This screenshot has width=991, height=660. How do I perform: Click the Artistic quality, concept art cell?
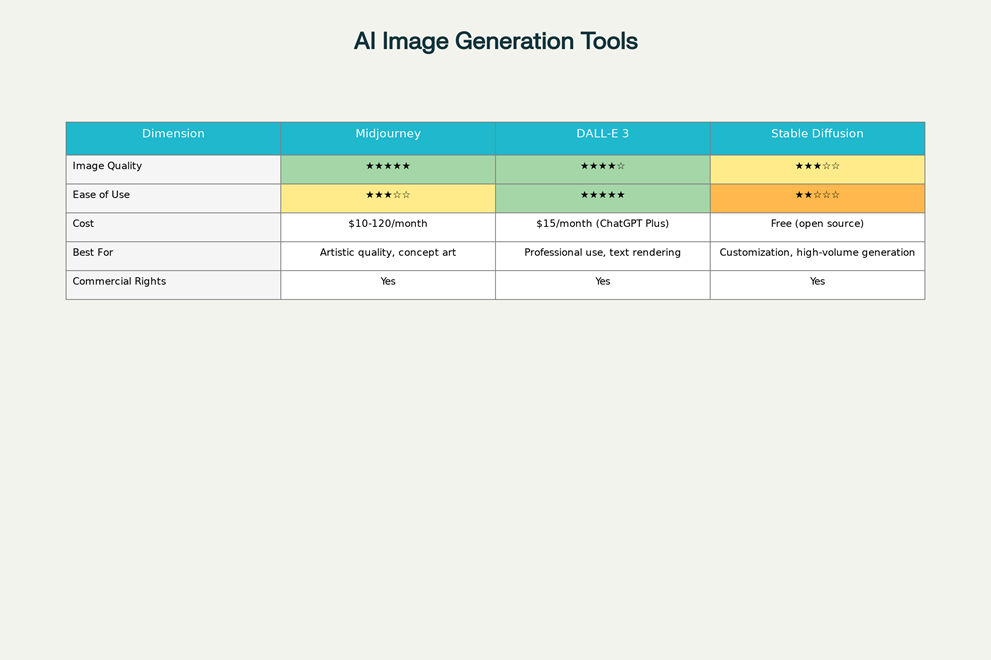click(x=388, y=253)
